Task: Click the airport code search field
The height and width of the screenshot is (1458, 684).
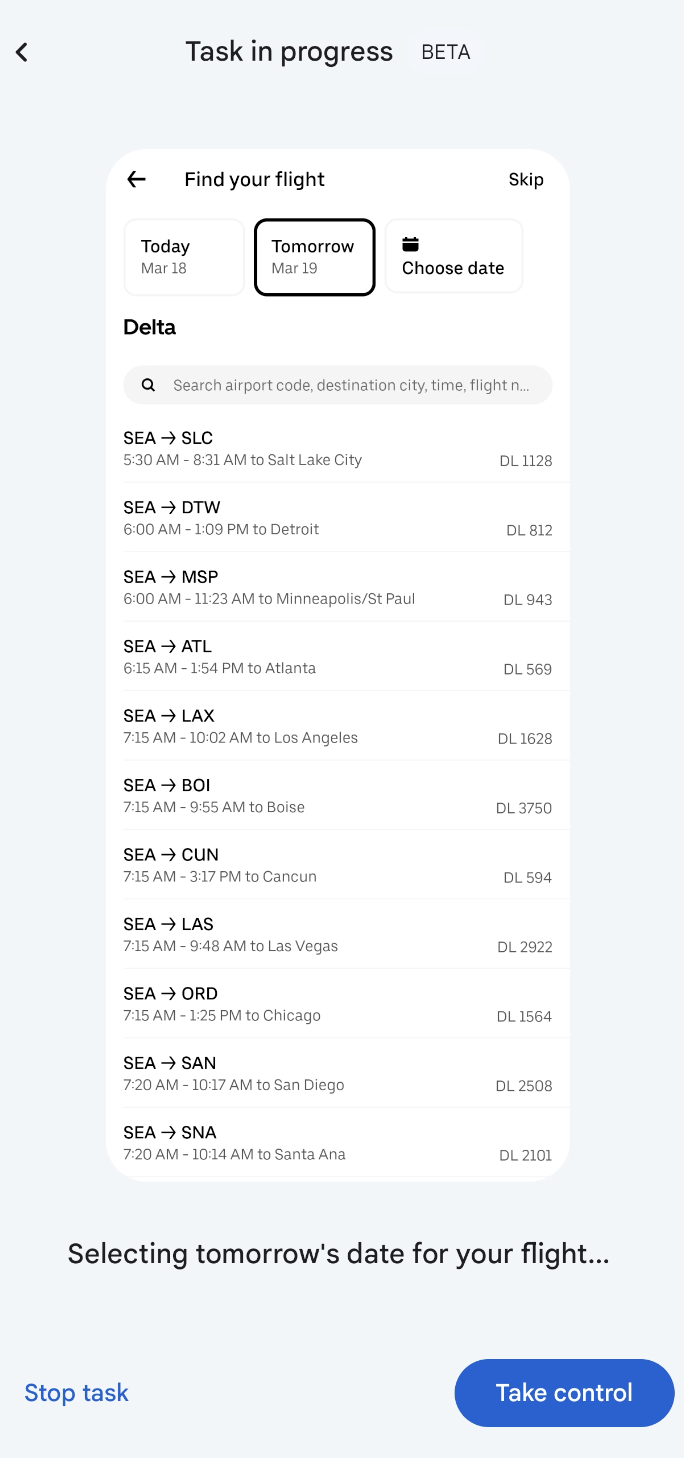Action: click(x=350, y=385)
